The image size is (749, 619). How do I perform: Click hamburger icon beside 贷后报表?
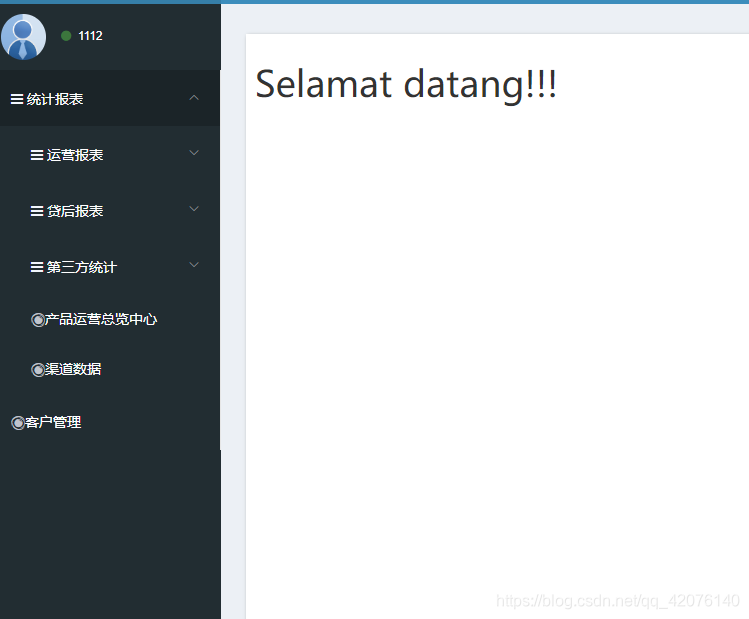pyautogui.click(x=37, y=211)
